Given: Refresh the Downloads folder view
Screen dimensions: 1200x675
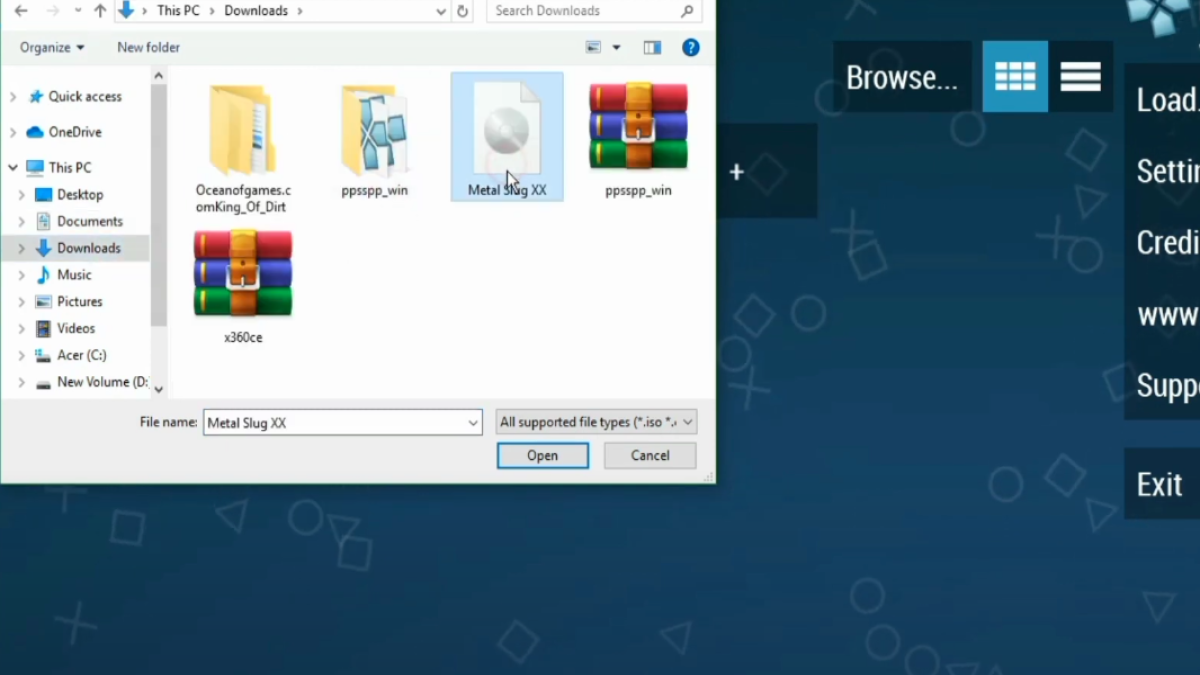Looking at the screenshot, I should coord(462,11).
